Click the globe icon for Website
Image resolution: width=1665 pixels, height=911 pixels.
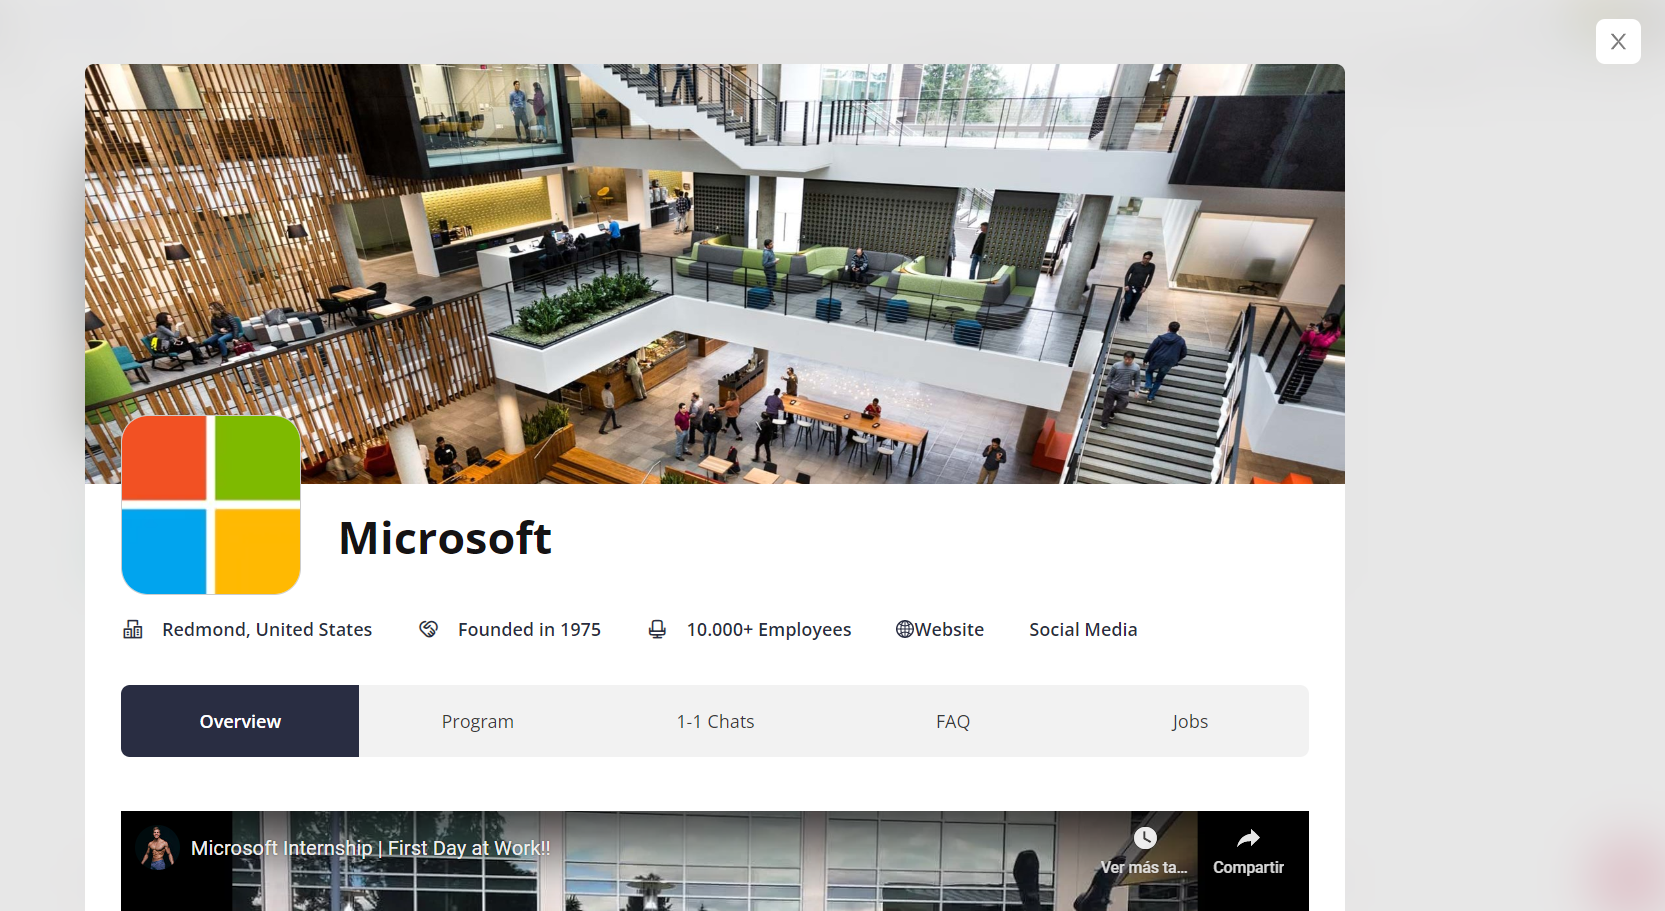point(905,629)
